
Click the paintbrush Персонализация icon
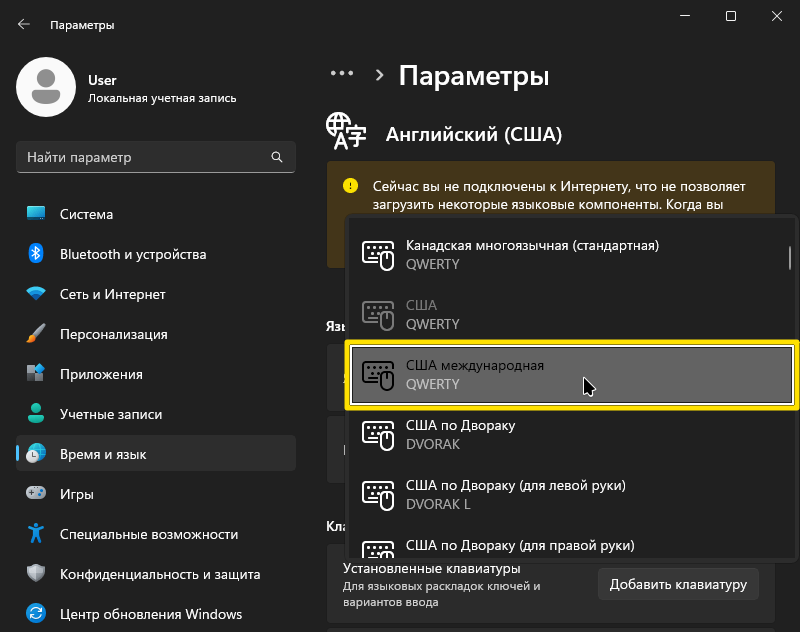pos(36,334)
